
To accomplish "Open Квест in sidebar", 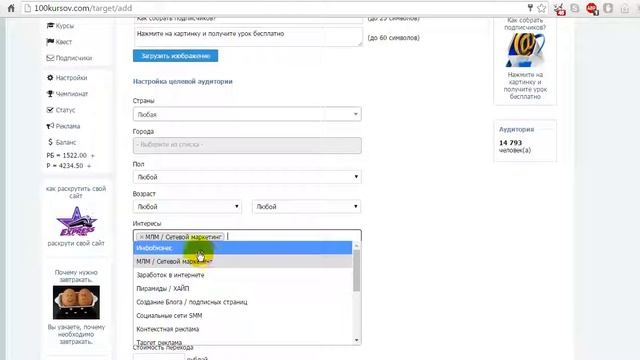I will [x=64, y=42].
